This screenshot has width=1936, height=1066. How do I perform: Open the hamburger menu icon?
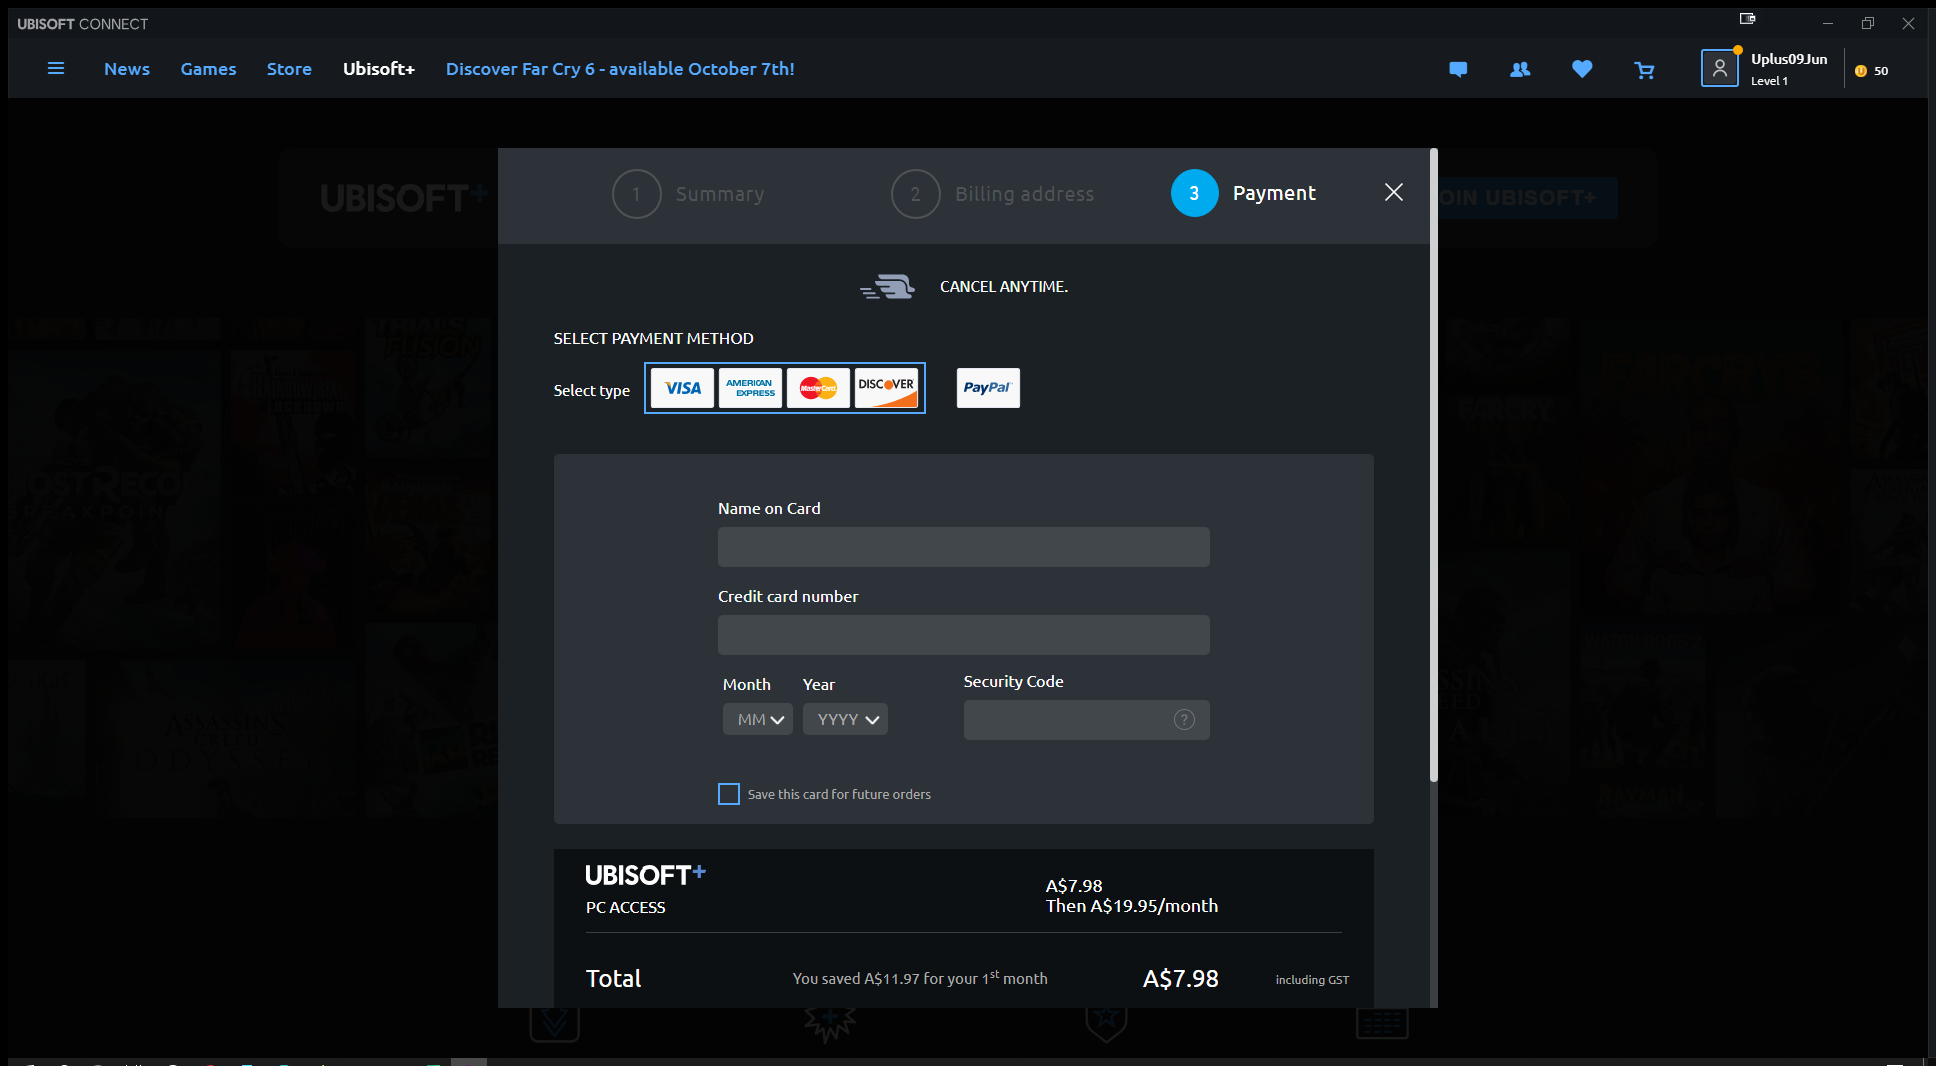(x=56, y=69)
